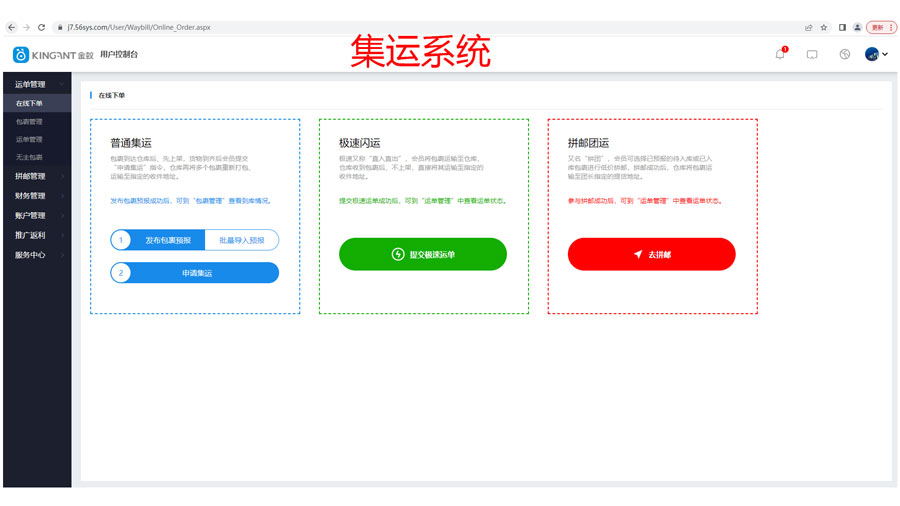This screenshot has height=506, width=900.
Task: Click the browser share page icon
Action: pos(808,27)
